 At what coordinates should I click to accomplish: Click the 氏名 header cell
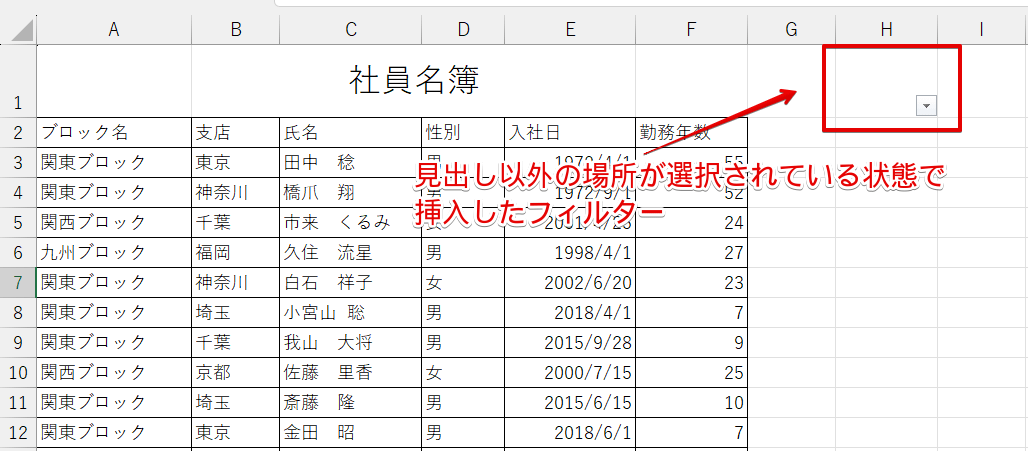pos(351,132)
